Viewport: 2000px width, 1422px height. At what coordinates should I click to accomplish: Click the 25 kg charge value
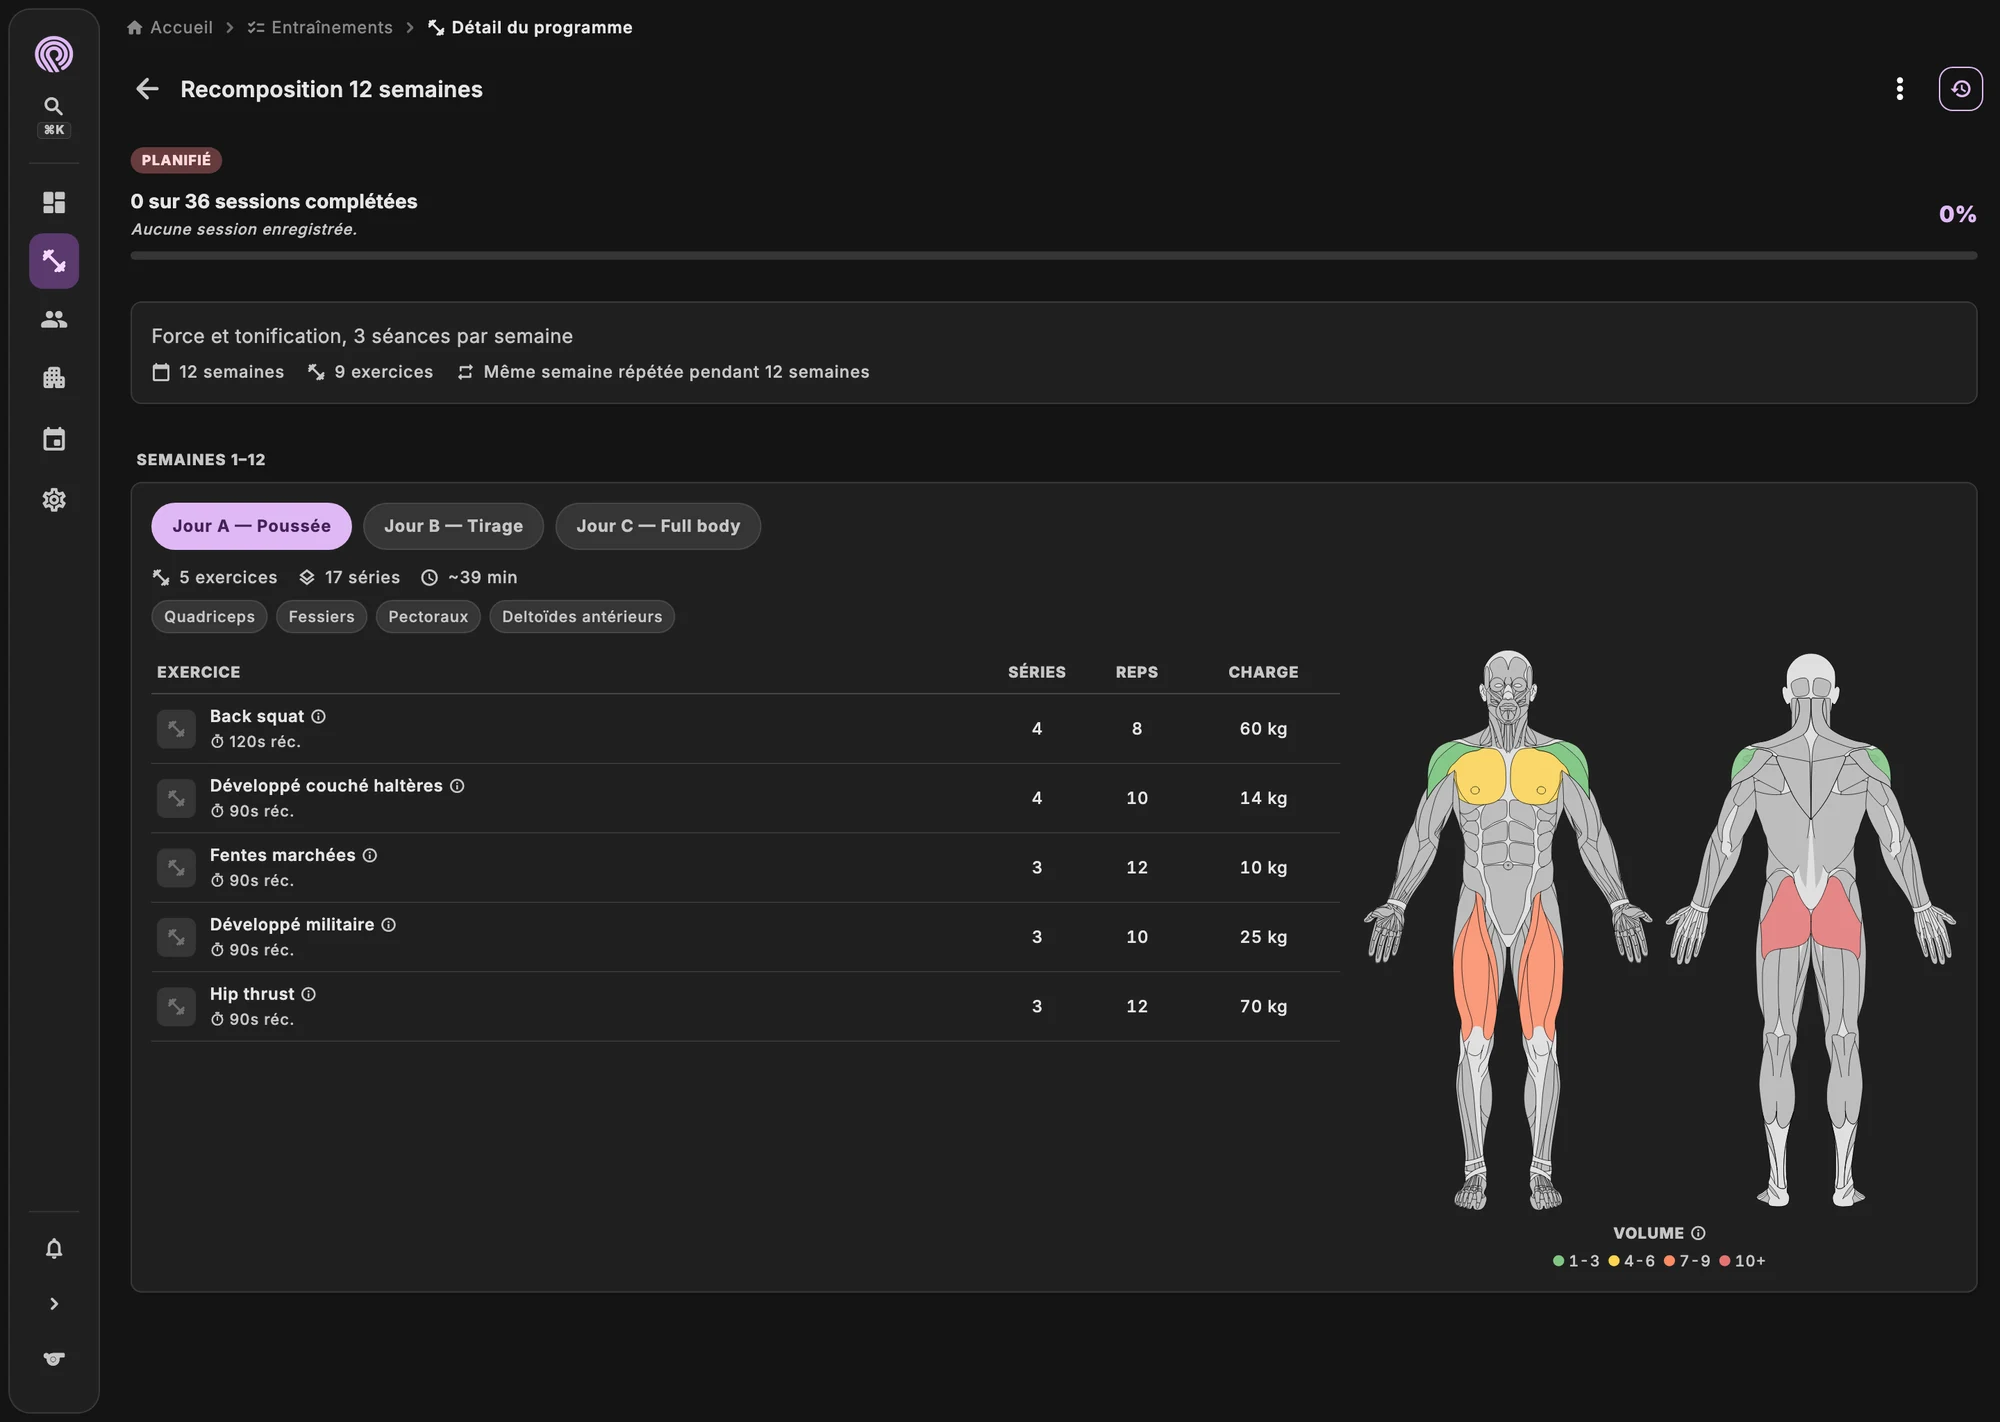tap(1263, 937)
